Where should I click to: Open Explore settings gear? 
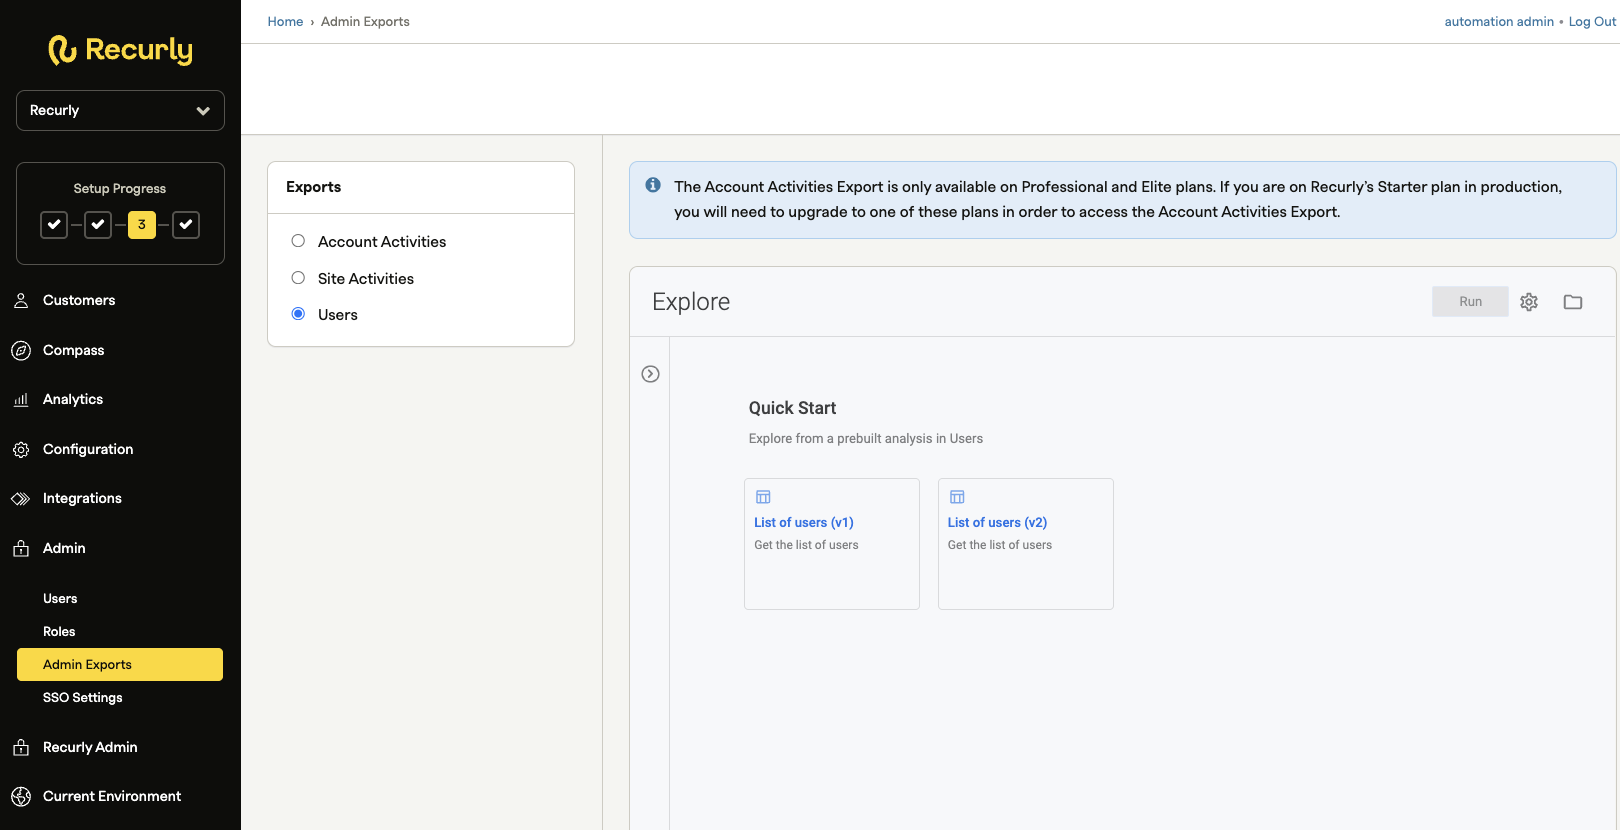pos(1529,302)
